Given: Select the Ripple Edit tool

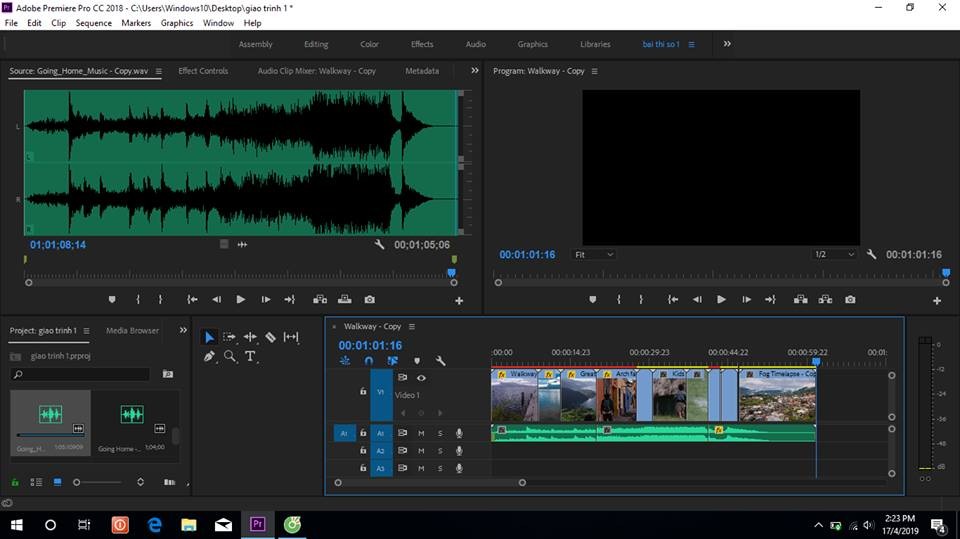Looking at the screenshot, I should [x=250, y=337].
